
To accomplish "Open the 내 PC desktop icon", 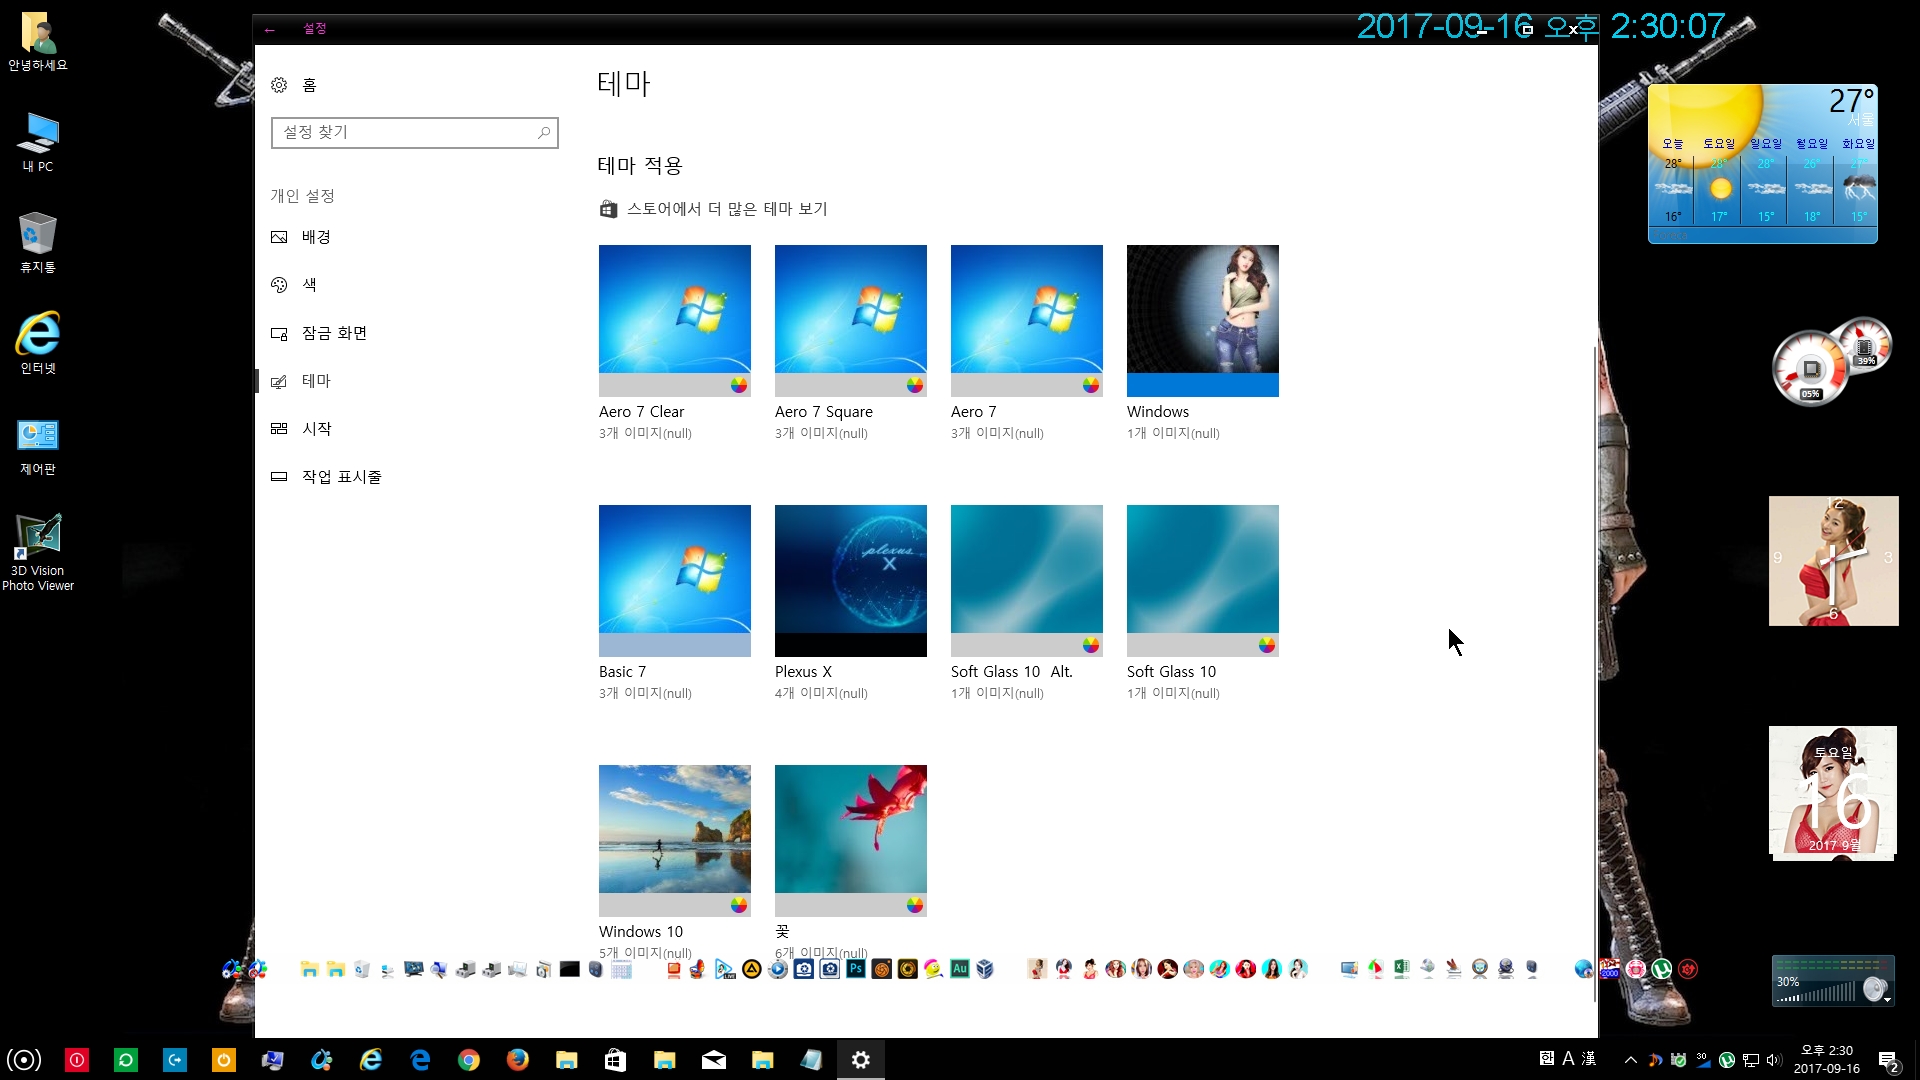I will pyautogui.click(x=38, y=142).
